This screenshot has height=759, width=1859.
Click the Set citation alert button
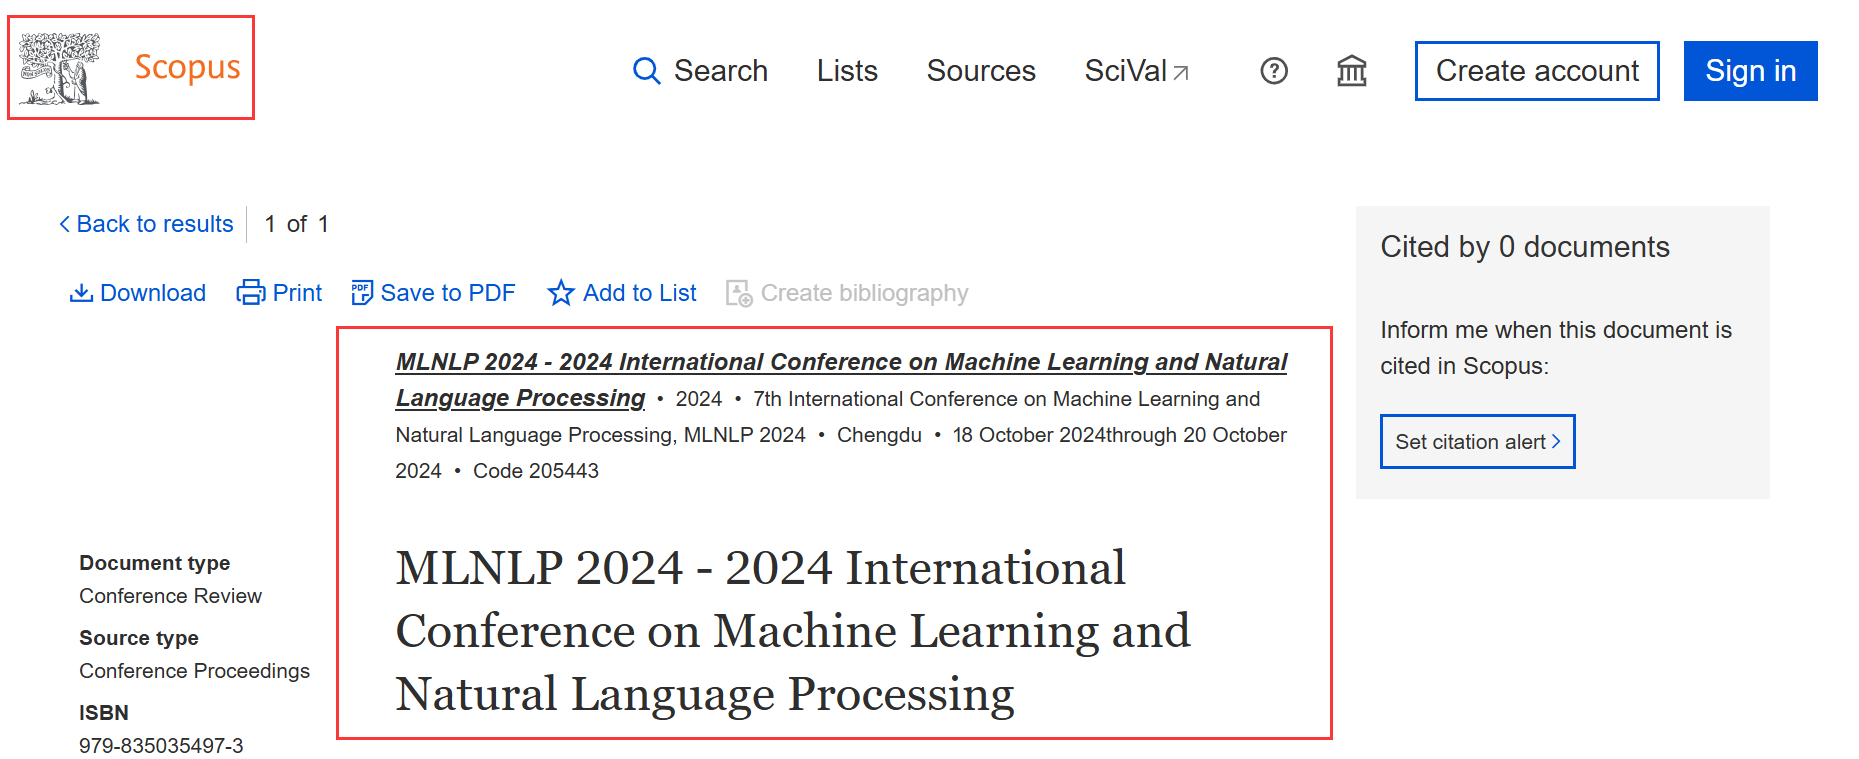1477,442
